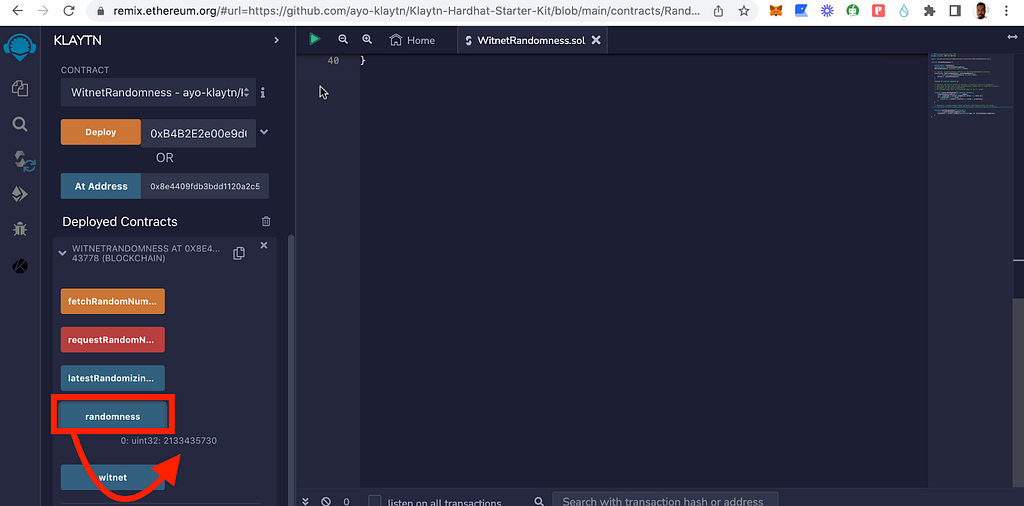Toggle the terminal panel double chevron
This screenshot has height=506, width=1024.
306,501
